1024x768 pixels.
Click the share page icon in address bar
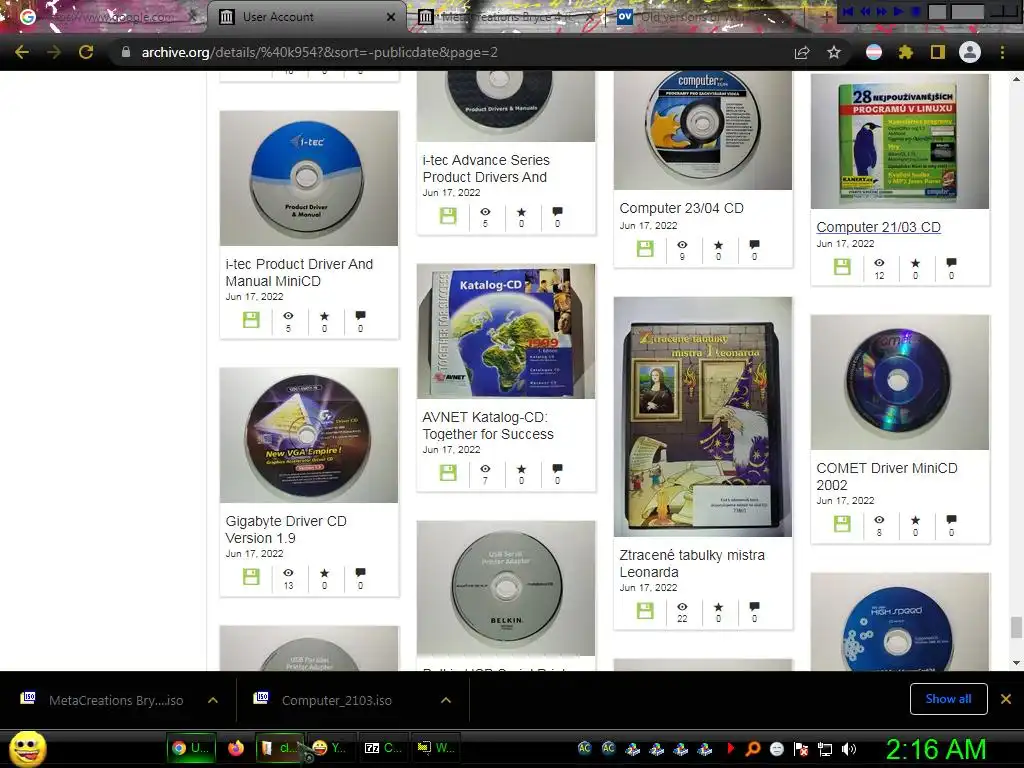(802, 52)
